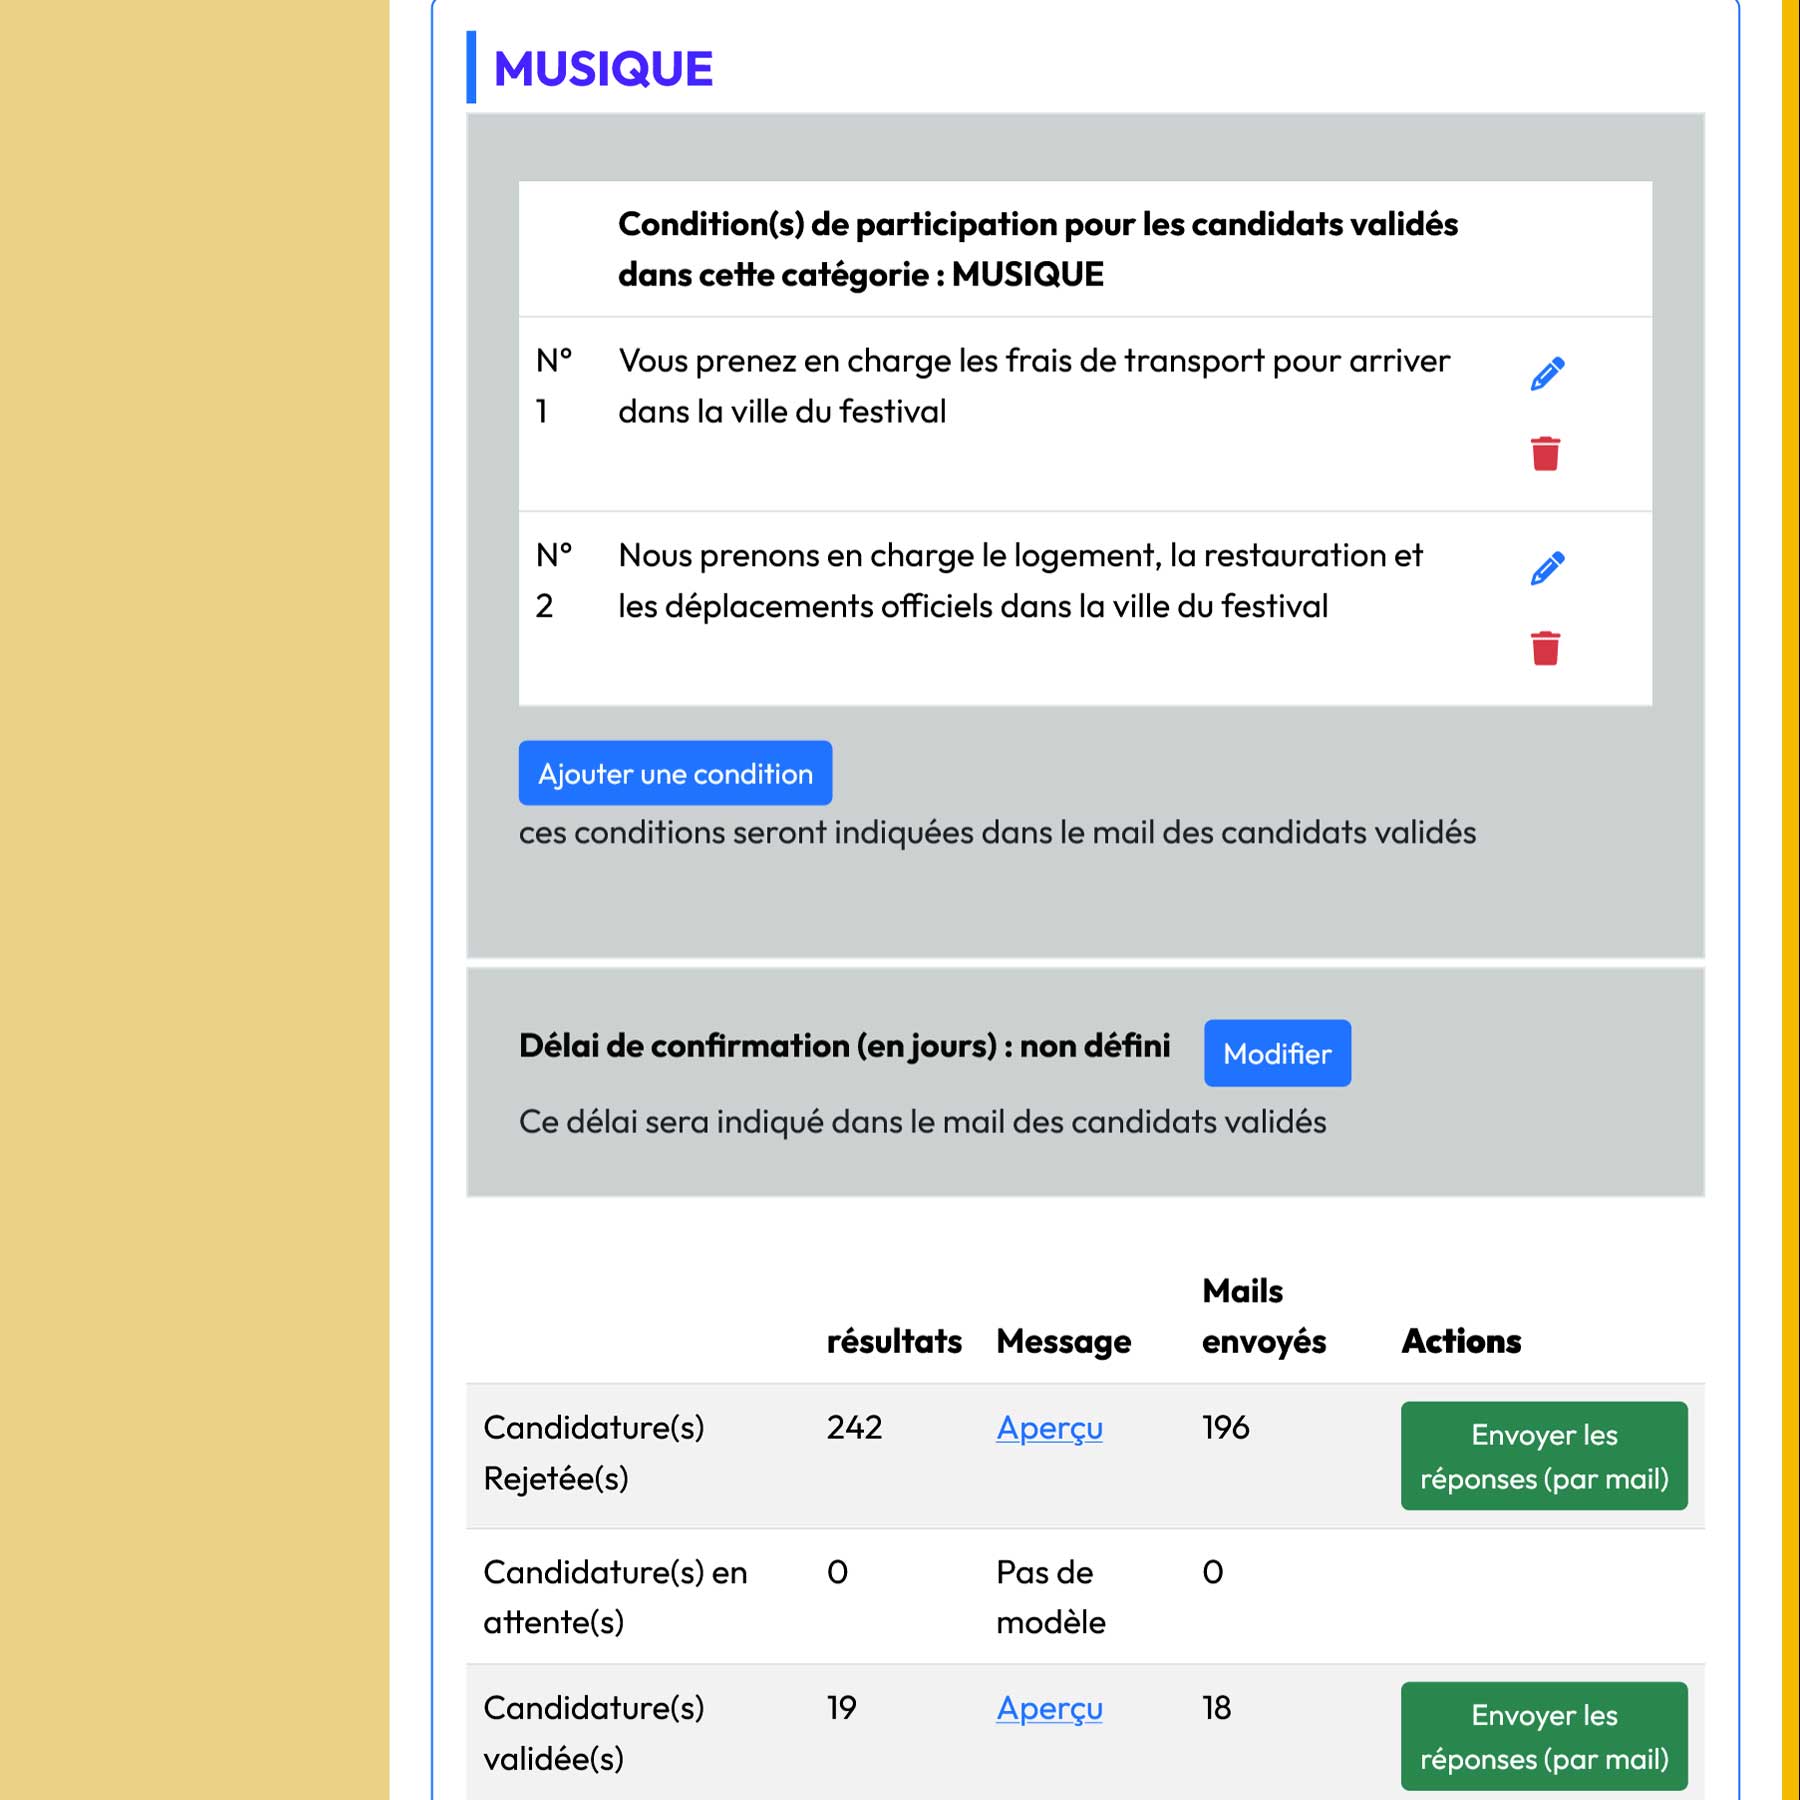Click the Mails envoyés column header

tap(1263, 1316)
